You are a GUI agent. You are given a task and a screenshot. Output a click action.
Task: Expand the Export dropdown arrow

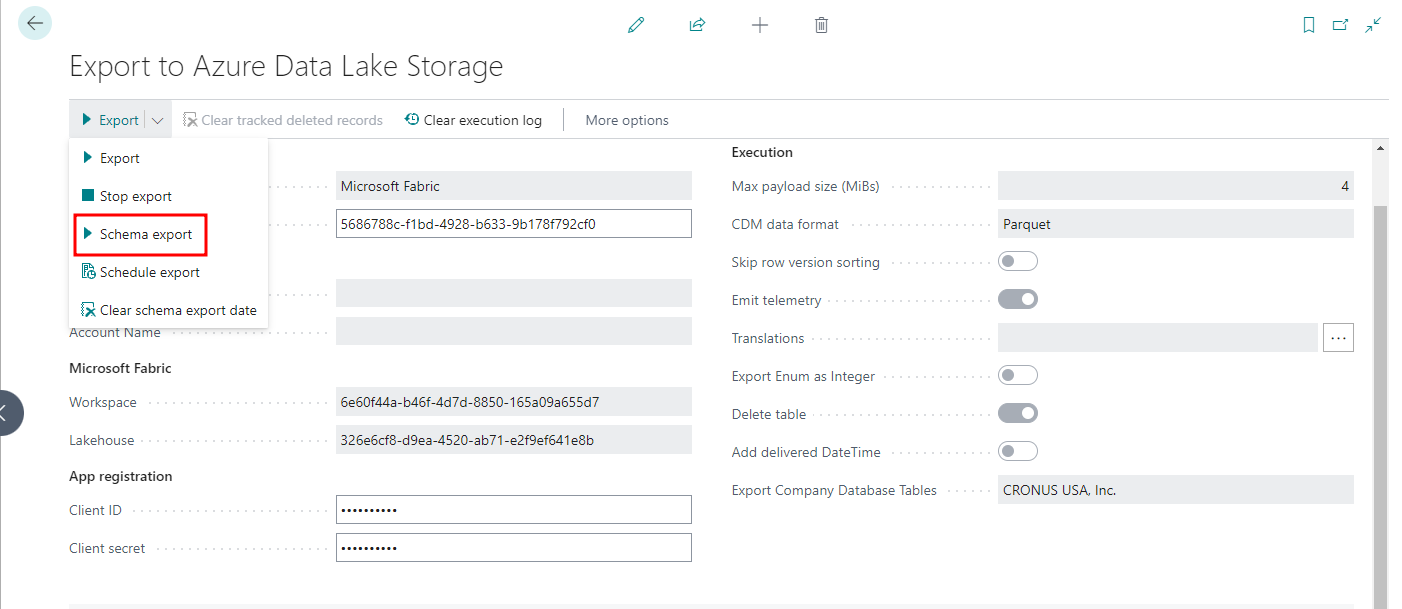click(x=158, y=120)
